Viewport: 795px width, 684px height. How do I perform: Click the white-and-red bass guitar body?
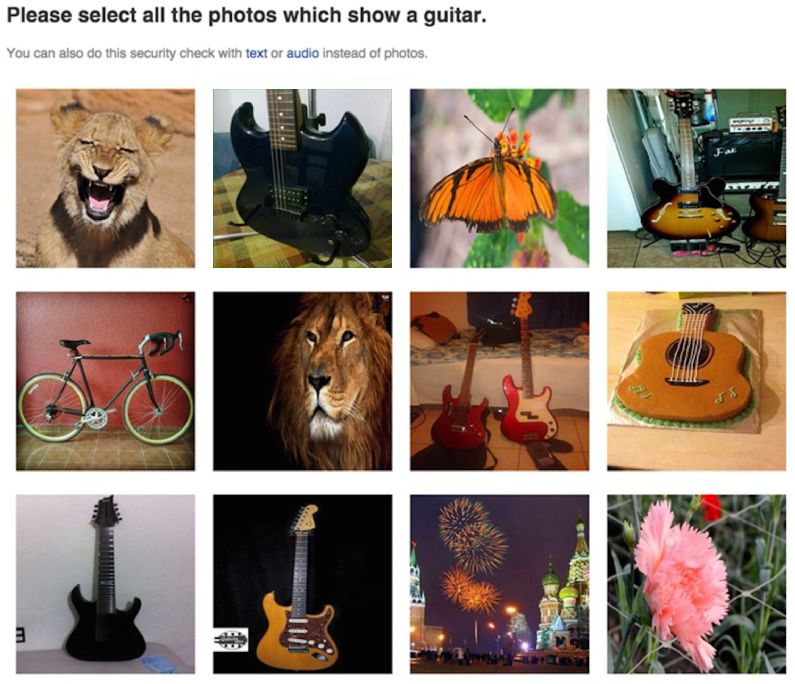point(527,413)
